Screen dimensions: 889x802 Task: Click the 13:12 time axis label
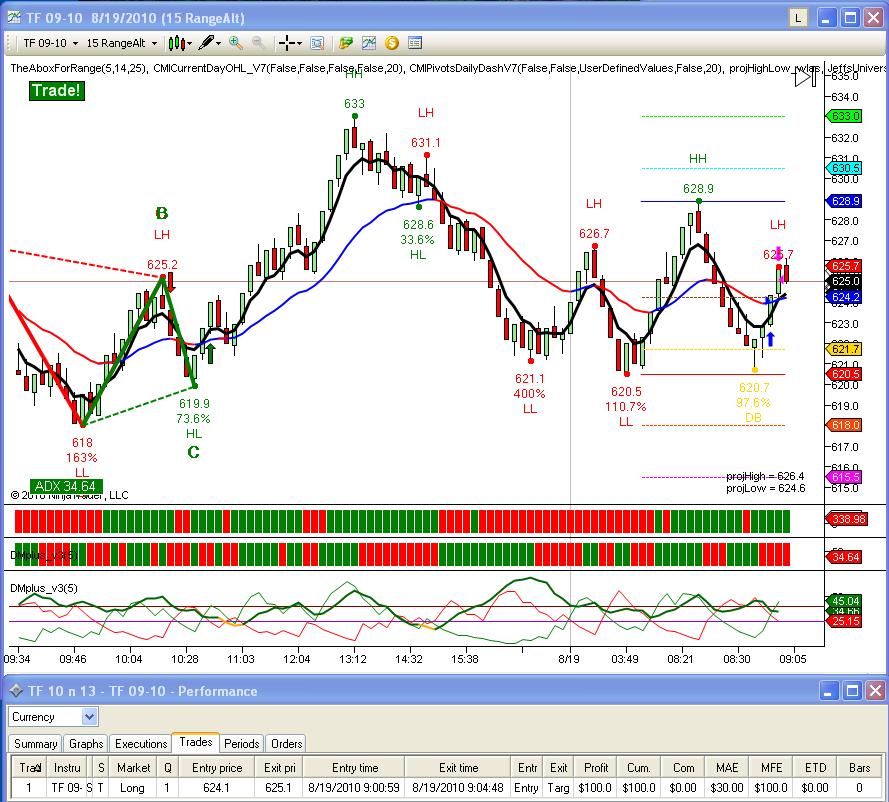pos(353,659)
